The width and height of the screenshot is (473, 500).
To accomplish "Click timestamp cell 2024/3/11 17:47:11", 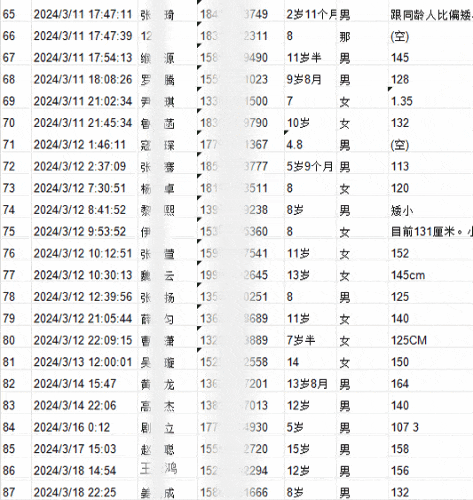I will 84,14.
